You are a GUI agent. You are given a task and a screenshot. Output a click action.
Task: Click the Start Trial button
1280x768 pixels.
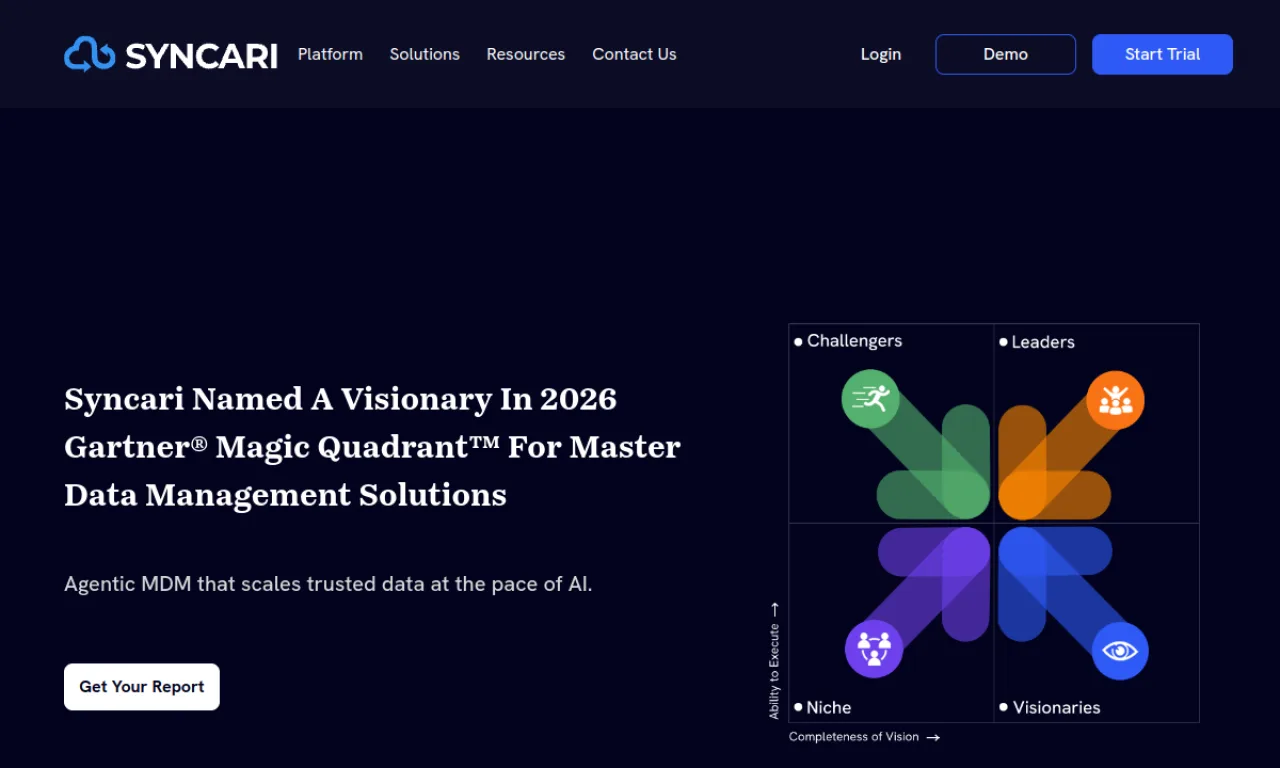pos(1162,54)
